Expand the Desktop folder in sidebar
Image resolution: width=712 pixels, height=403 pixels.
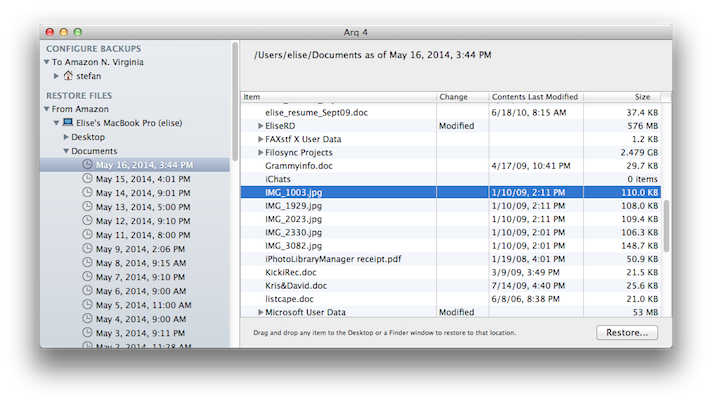66,137
